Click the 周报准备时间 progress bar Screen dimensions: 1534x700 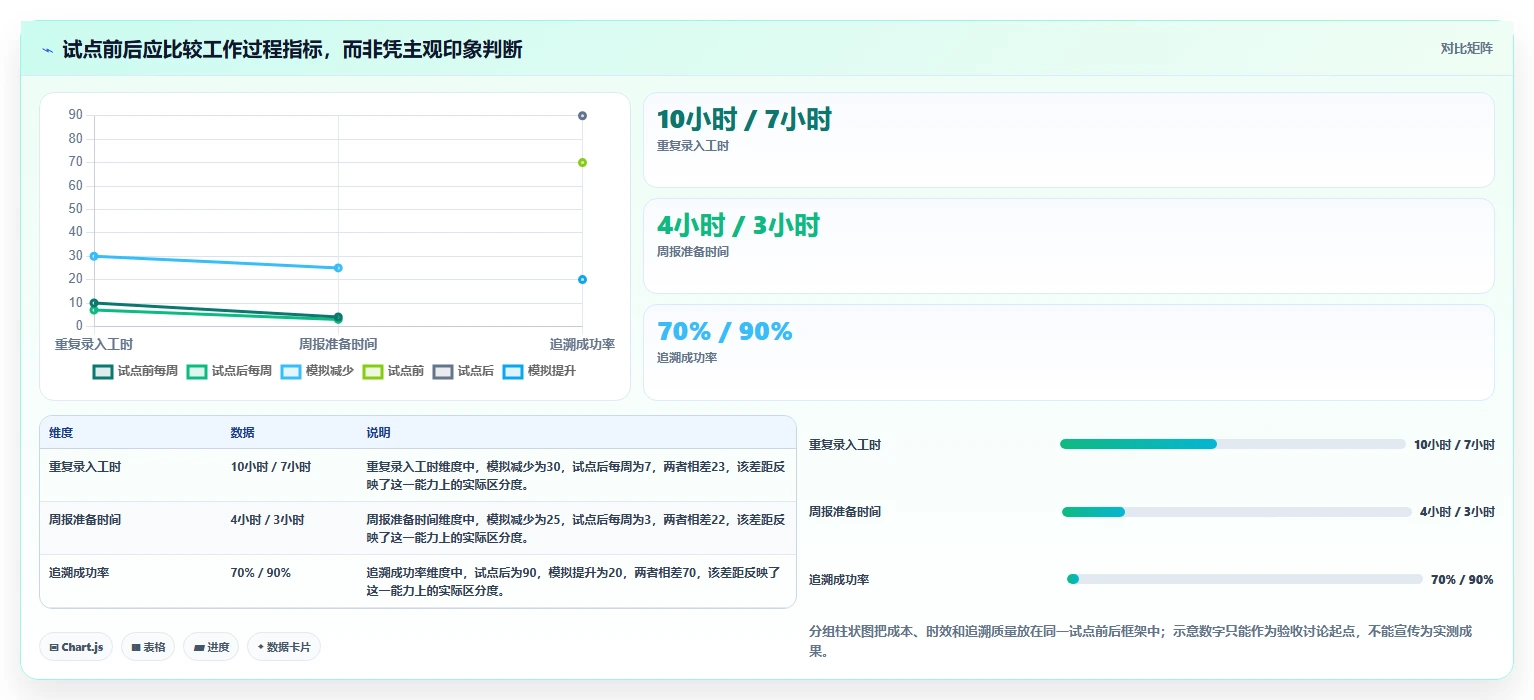tap(1236, 512)
